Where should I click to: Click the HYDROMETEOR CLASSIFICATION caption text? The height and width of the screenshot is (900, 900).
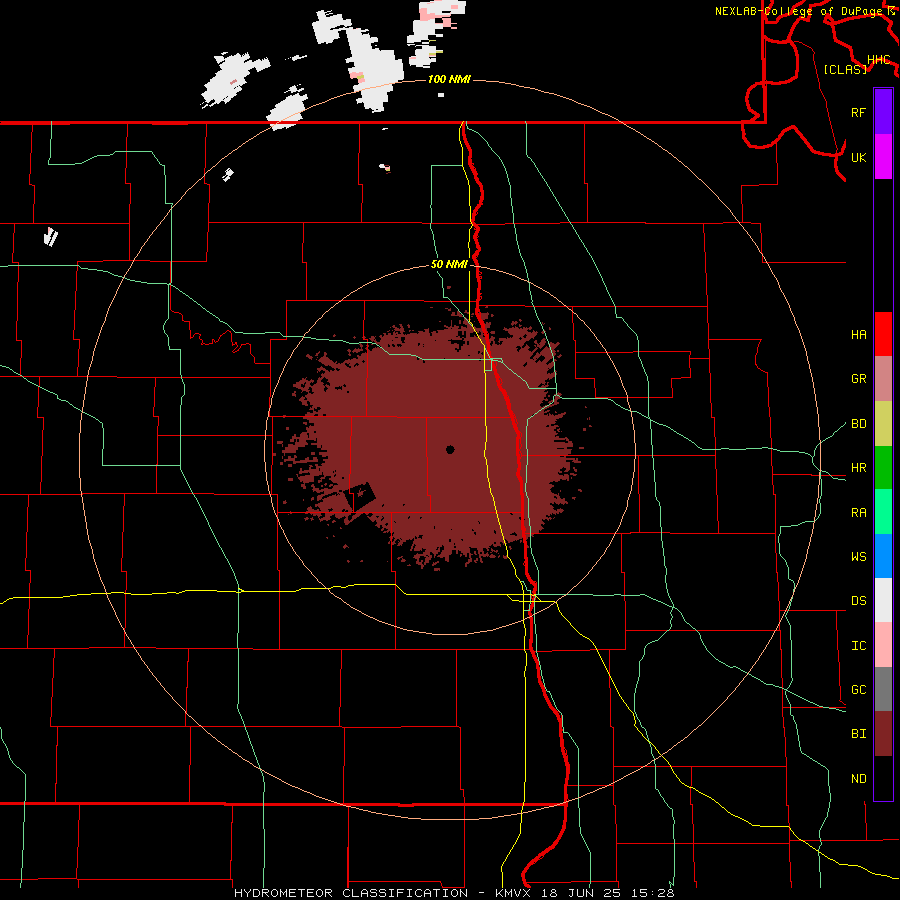click(351, 893)
